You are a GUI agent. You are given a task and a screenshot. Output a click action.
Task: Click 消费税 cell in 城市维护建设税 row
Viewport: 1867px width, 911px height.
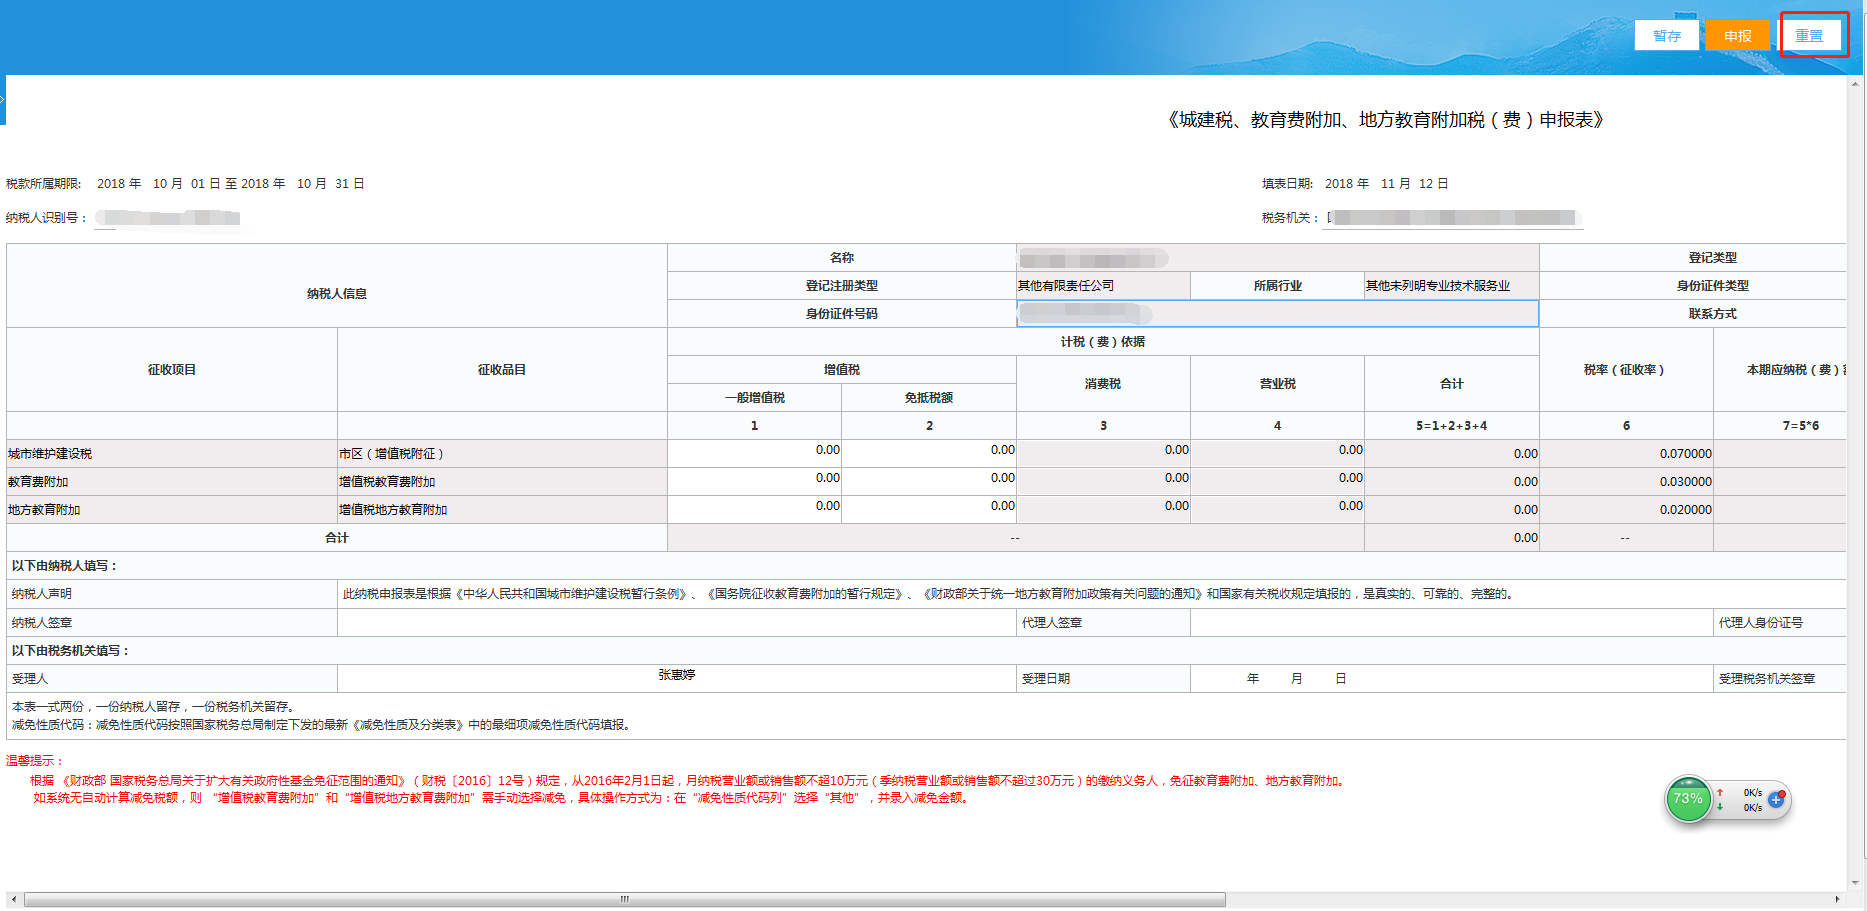1103,453
